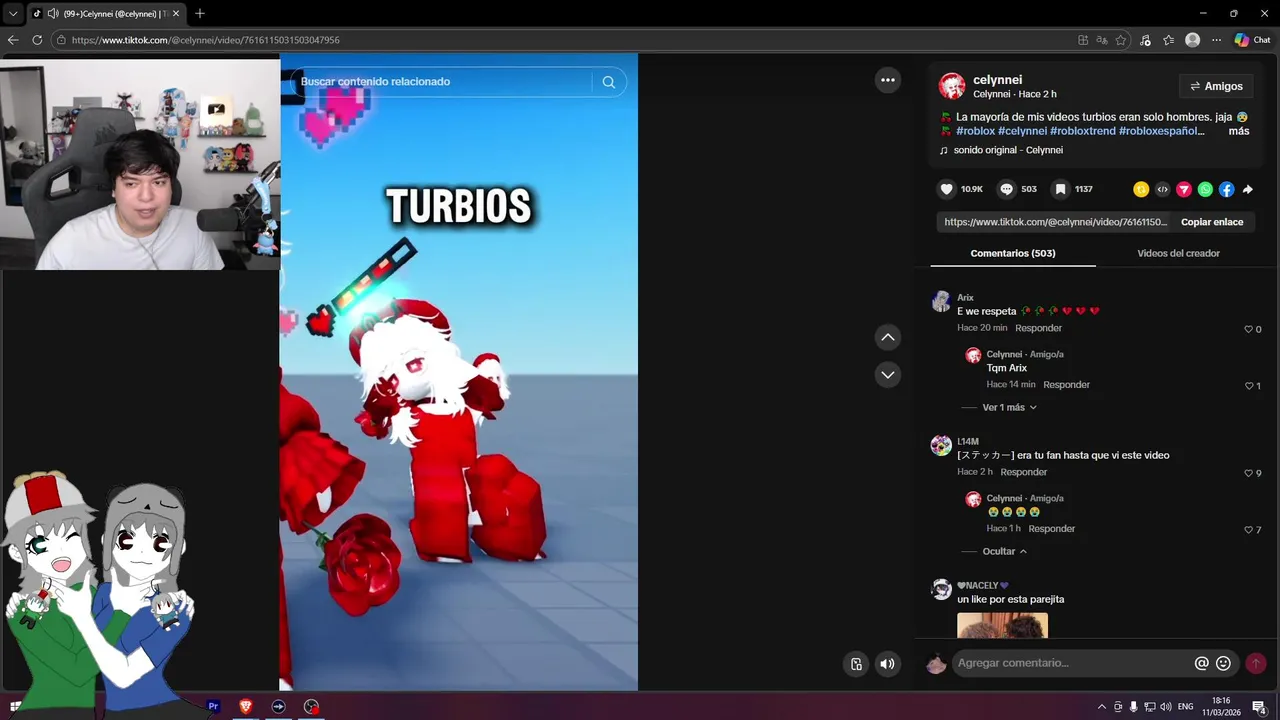Open translate icon in address bar
The image size is (1280, 720).
click(1102, 40)
